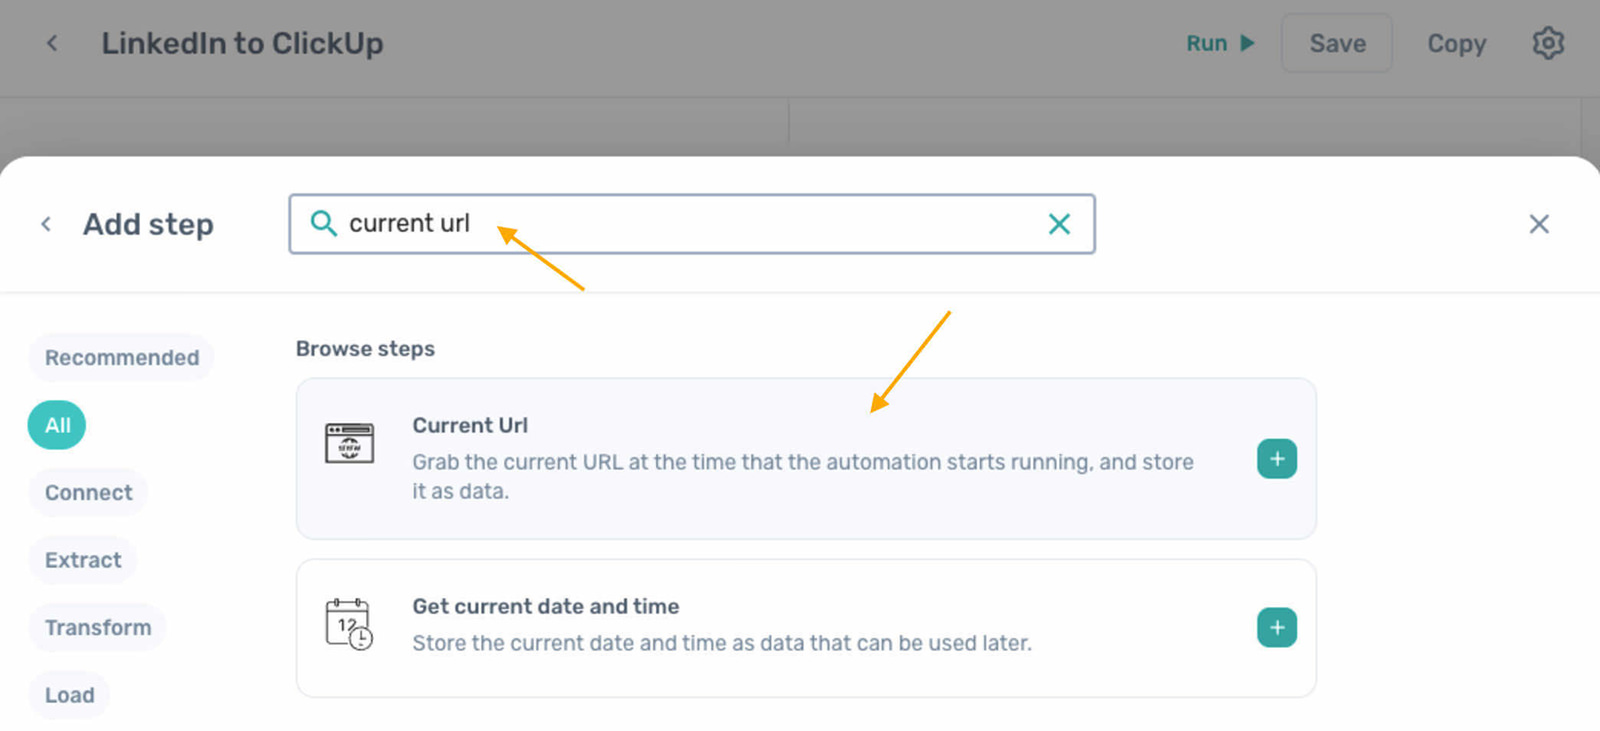Go back from LinkedIn to ClickUp playbook
The height and width of the screenshot is (731, 1600).
click(52, 43)
